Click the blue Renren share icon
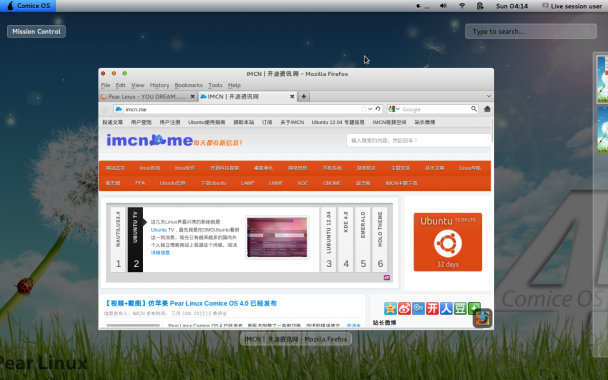 point(446,309)
